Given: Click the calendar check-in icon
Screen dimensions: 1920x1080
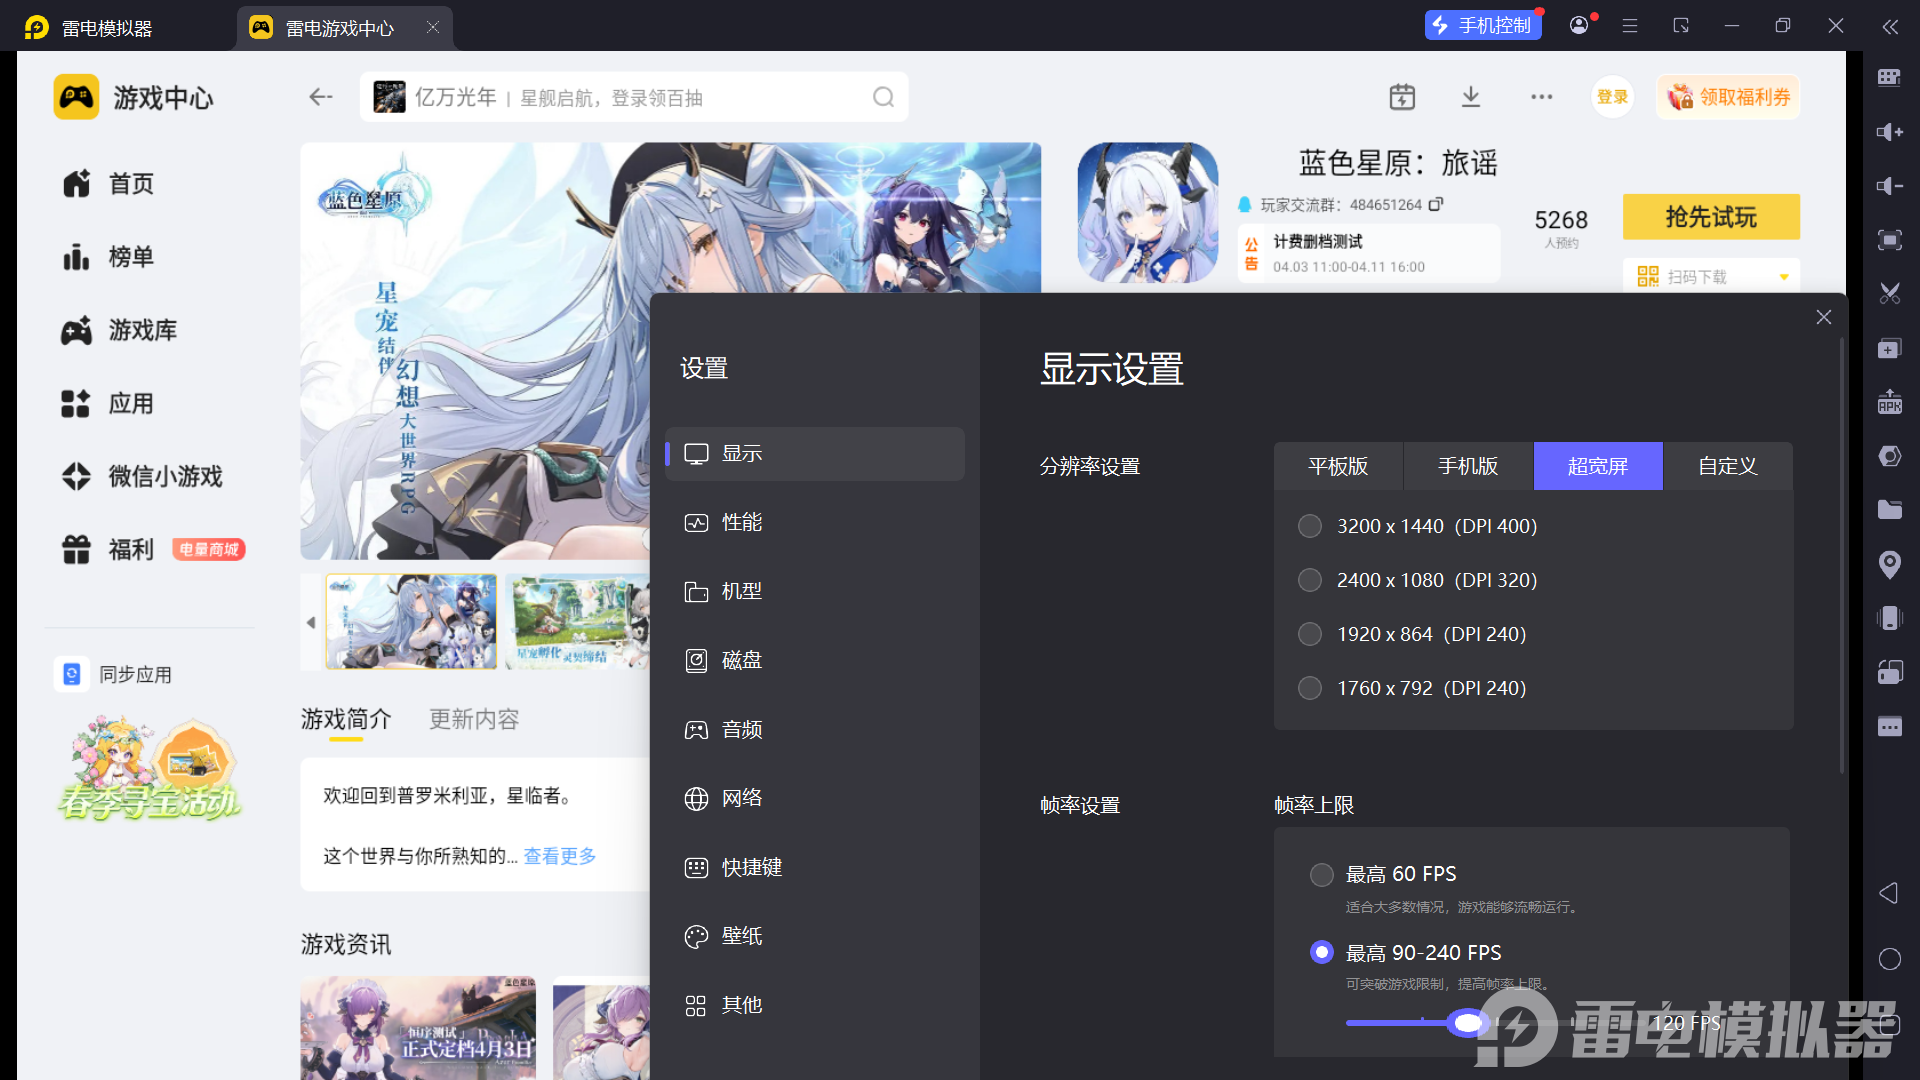Looking at the screenshot, I should click(x=1402, y=97).
